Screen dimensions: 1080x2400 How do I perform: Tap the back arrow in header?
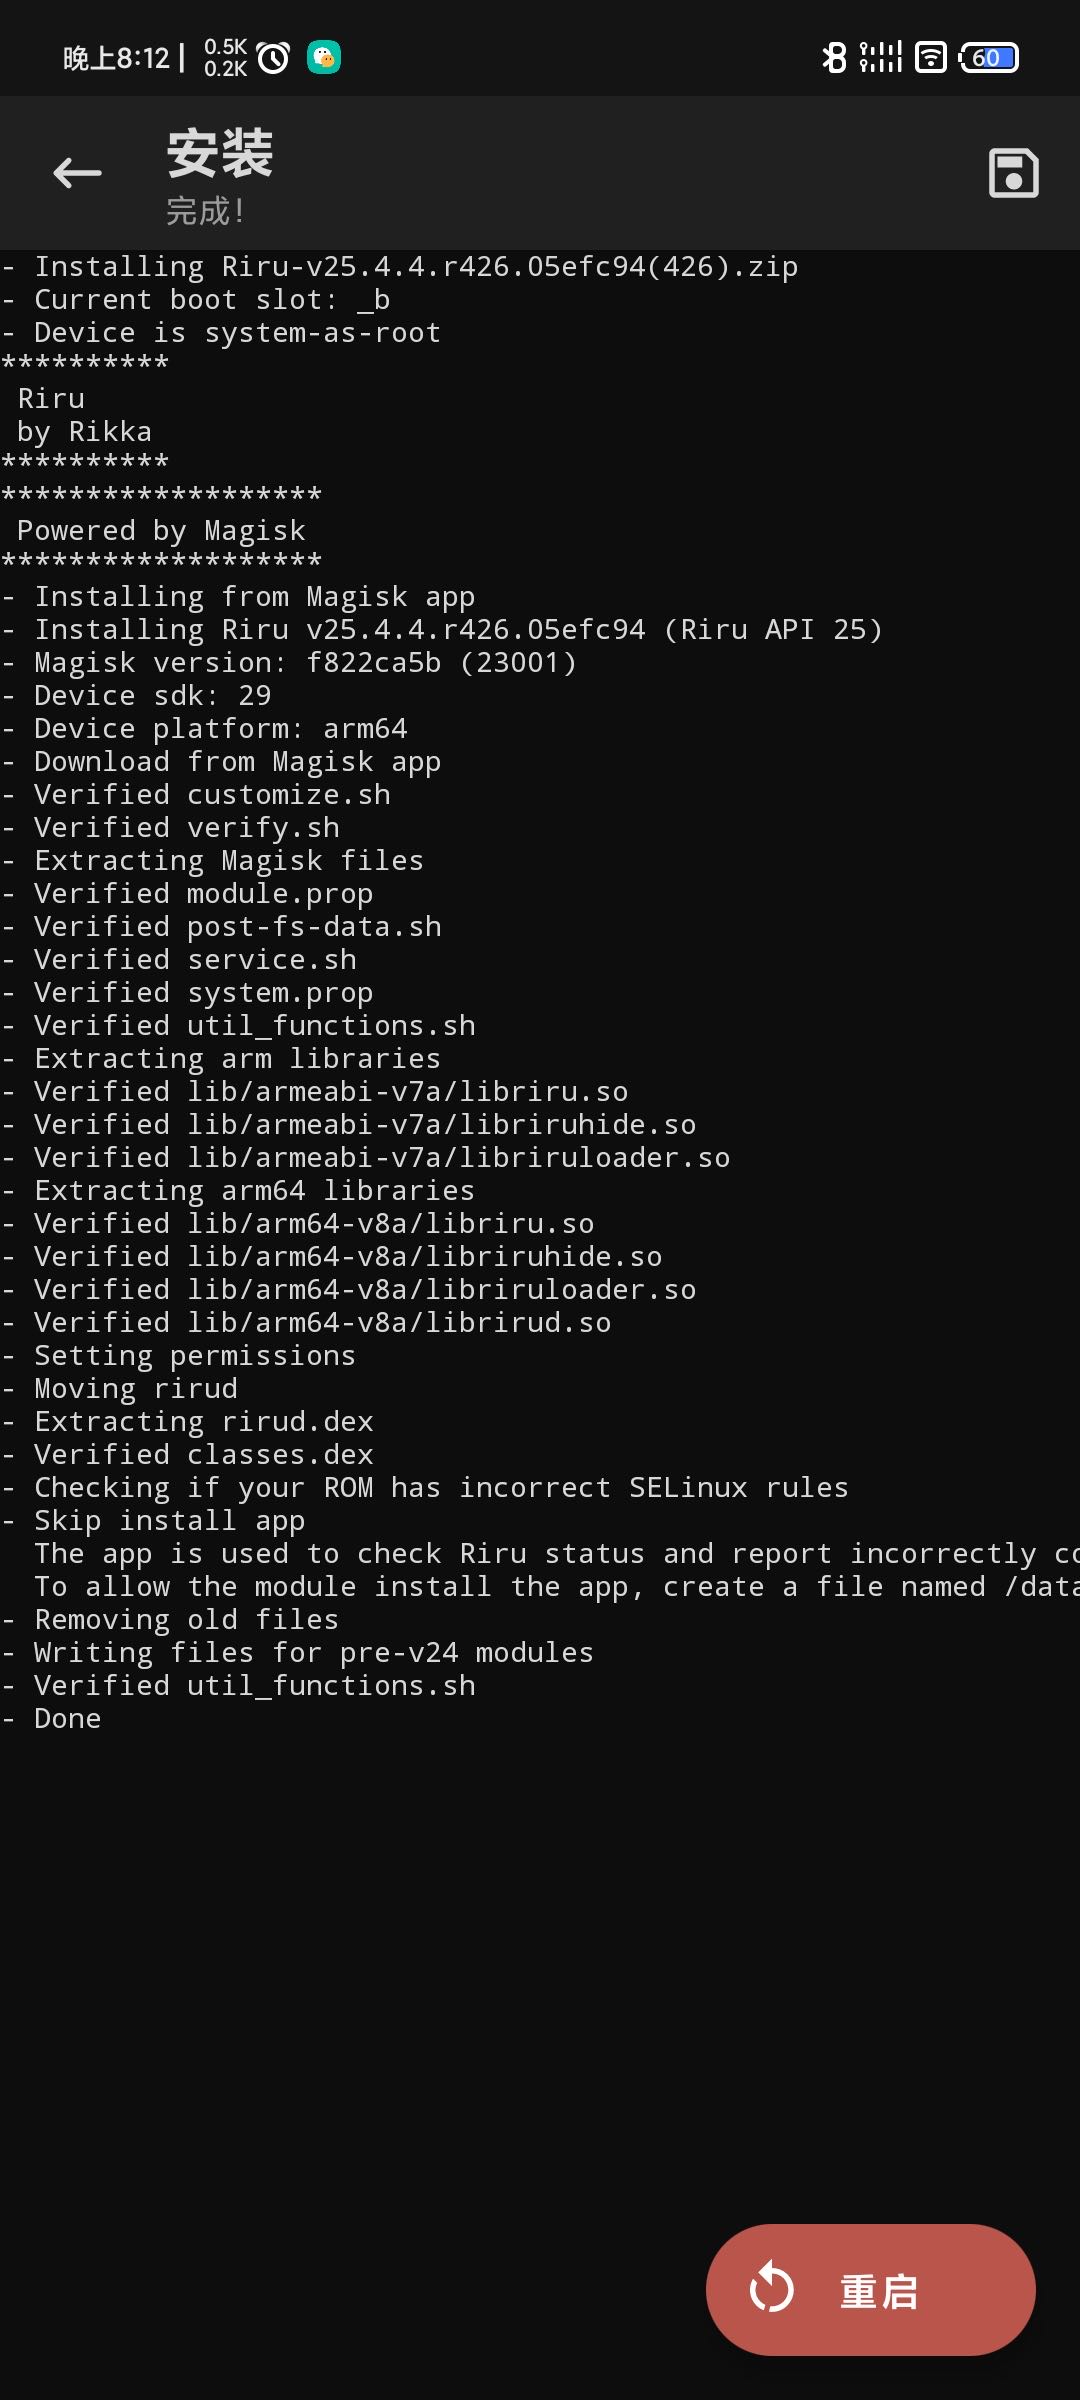[77, 173]
